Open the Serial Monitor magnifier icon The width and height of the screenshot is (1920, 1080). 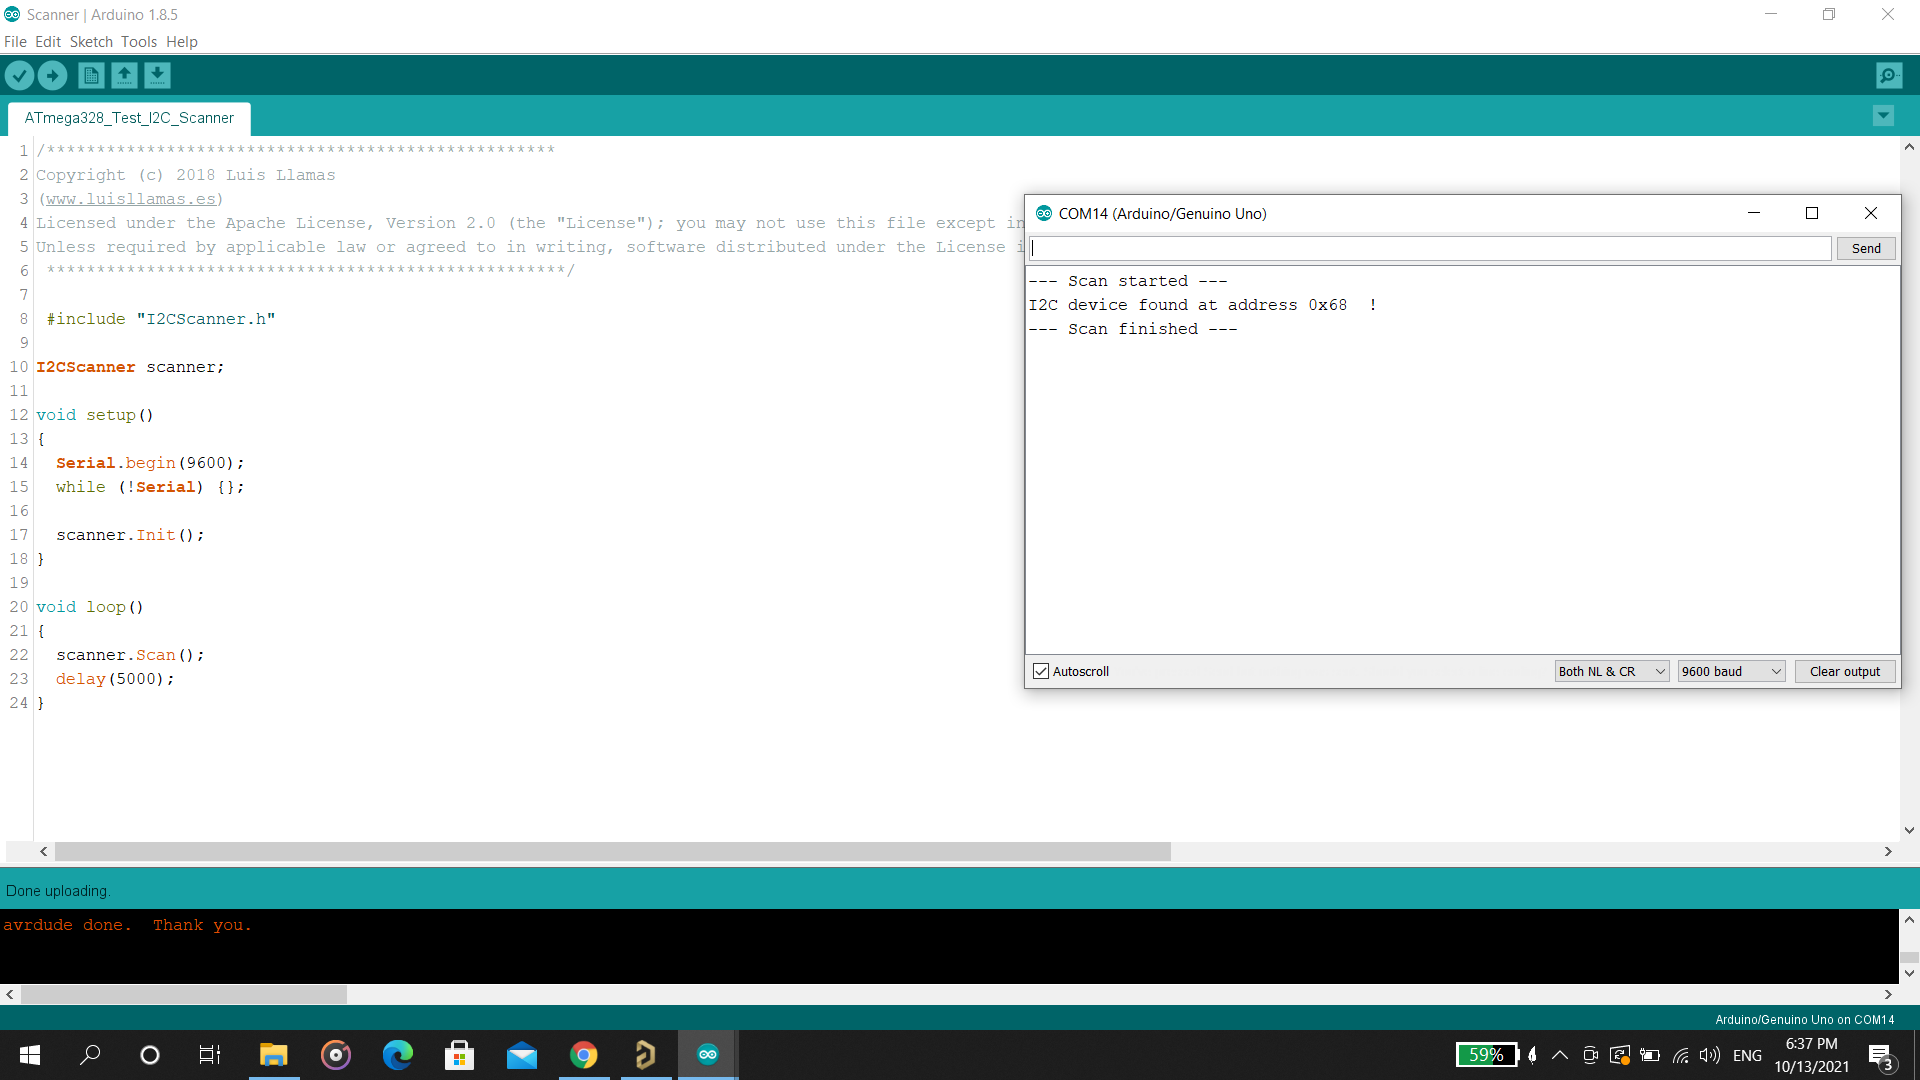point(1888,75)
